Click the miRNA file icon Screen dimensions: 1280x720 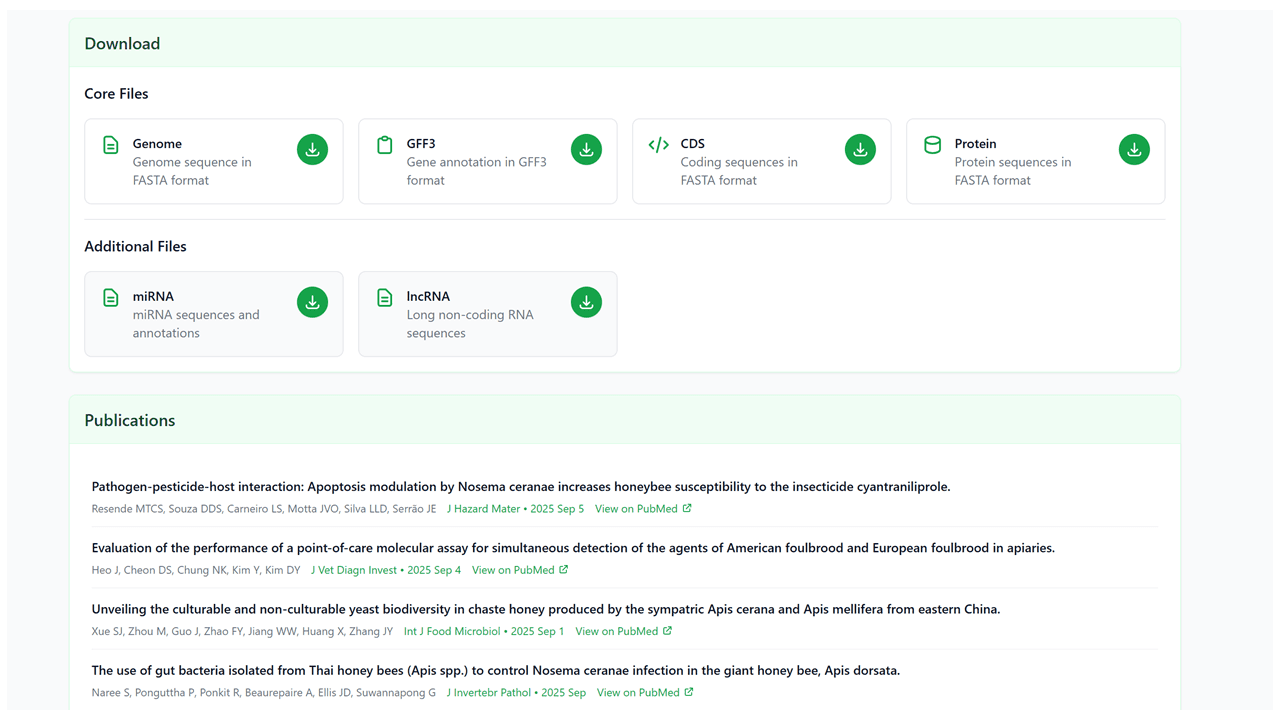(111, 298)
